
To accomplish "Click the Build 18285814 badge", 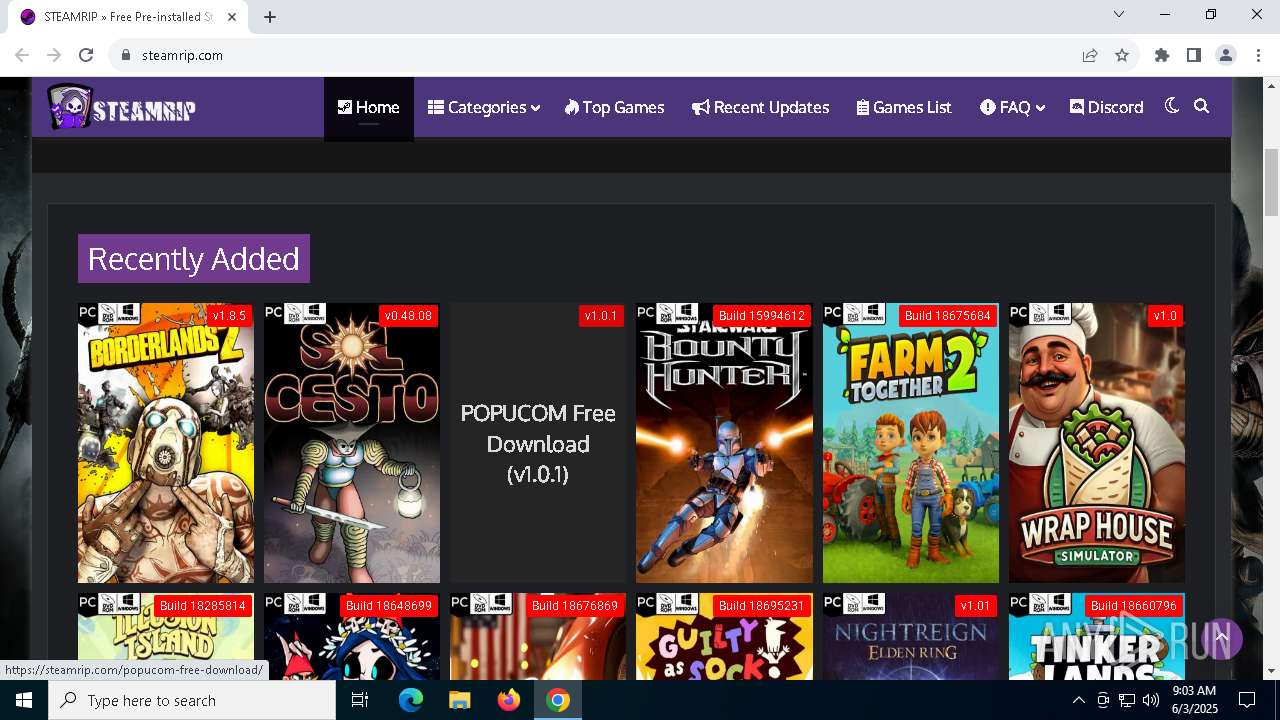I will point(202,605).
